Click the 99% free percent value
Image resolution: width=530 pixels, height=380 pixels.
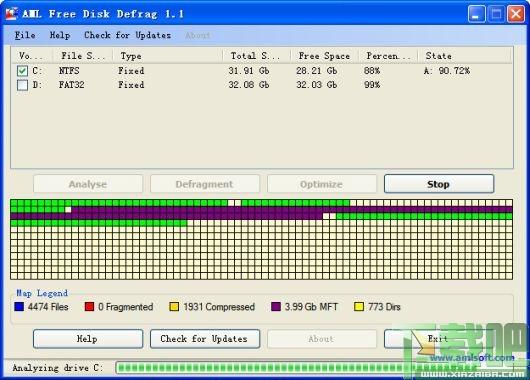(x=372, y=85)
